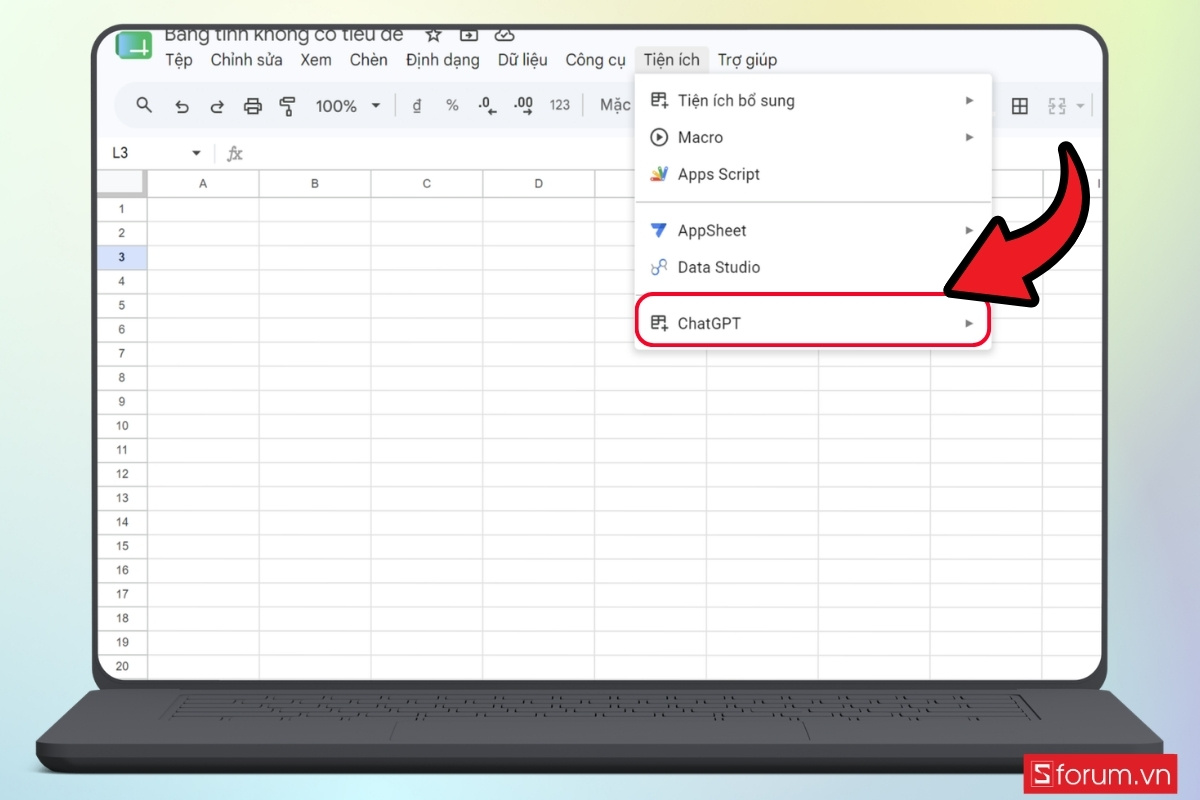Image resolution: width=1200 pixels, height=800 pixels.
Task: Click cell B5
Action: (315, 305)
